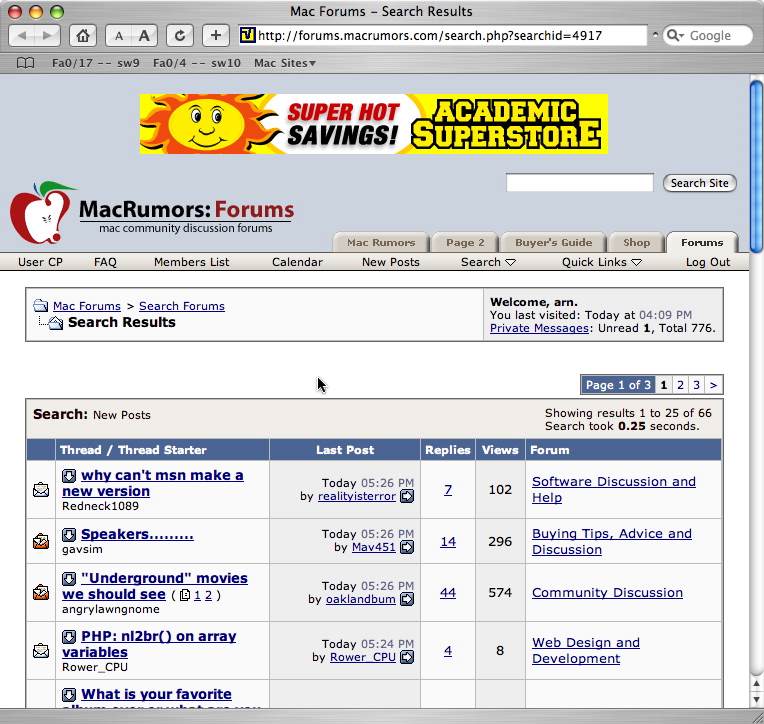
Task: Go to next results page arrow
Action: point(714,385)
